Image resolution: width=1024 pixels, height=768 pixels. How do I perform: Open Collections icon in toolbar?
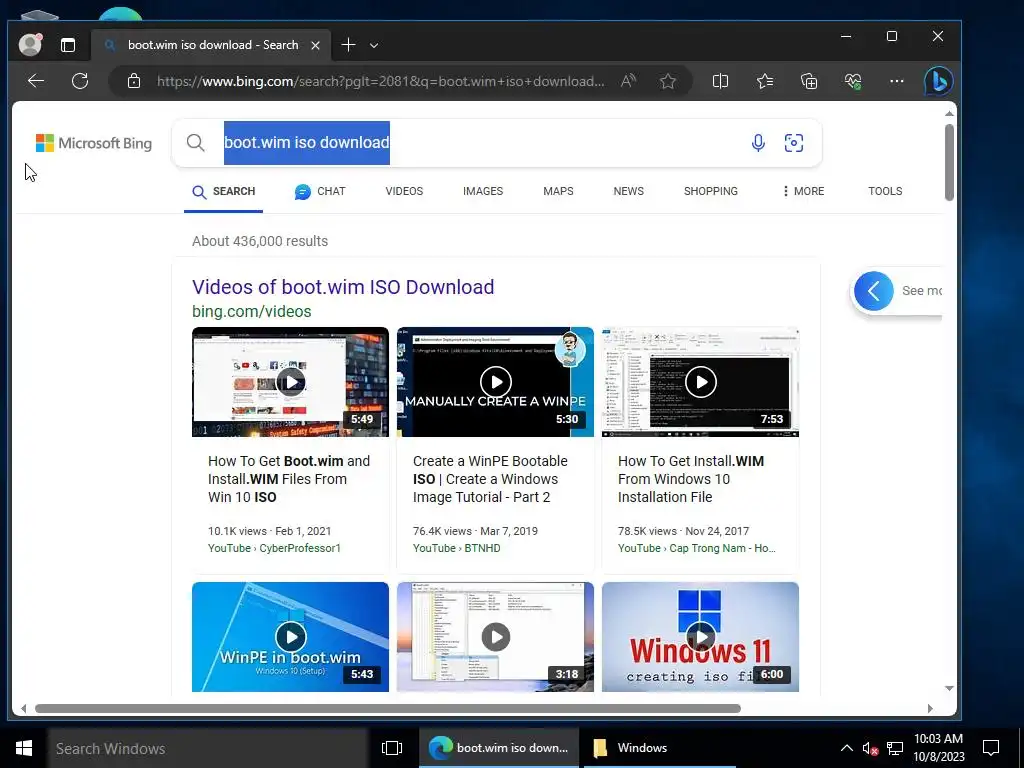808,81
